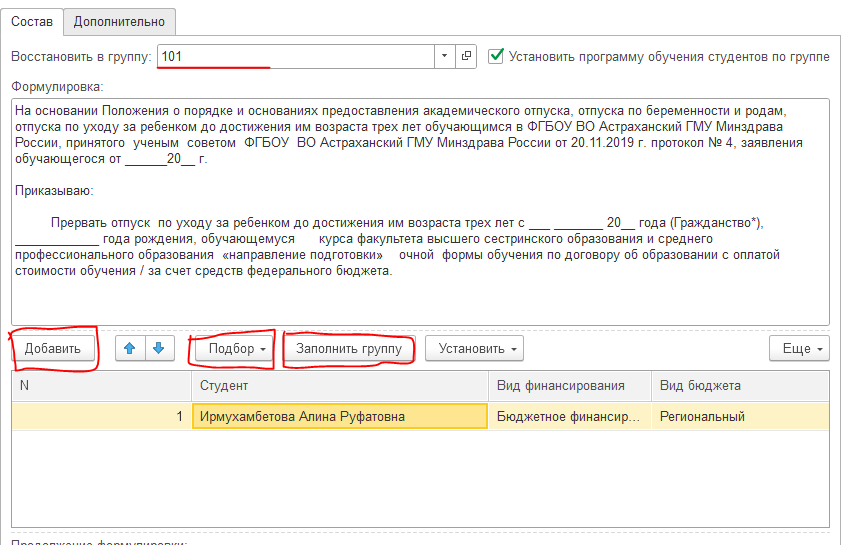Switch to the Состав tab
846x545 pixels.
click(x=32, y=22)
